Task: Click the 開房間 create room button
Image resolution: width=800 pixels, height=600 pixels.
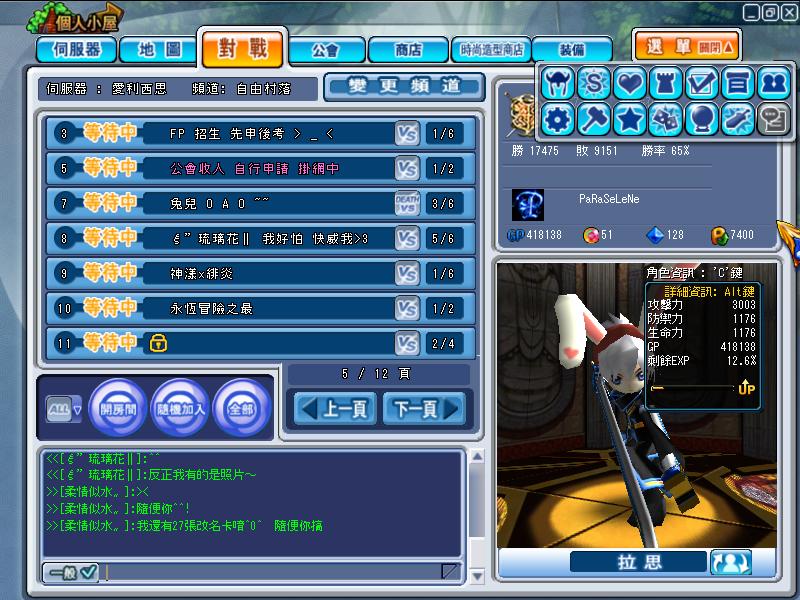Action: [x=118, y=409]
